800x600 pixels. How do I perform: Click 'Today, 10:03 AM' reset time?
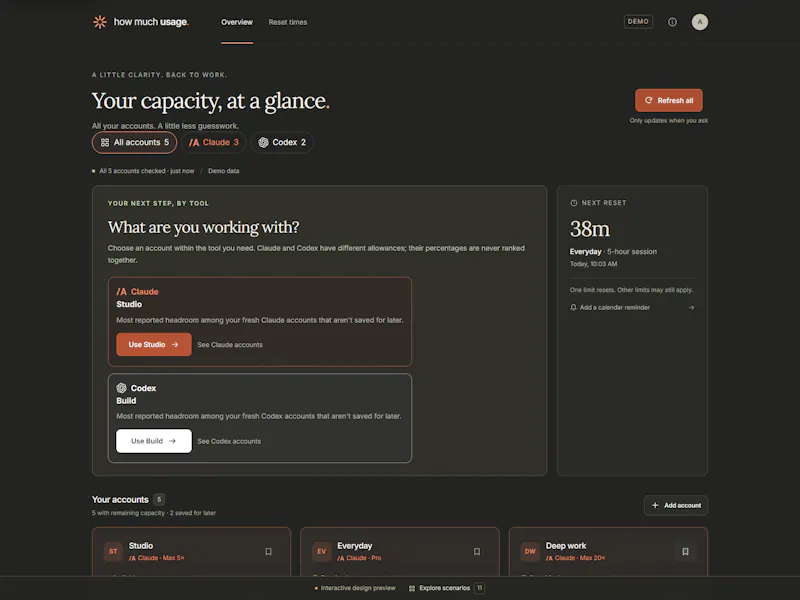coord(593,264)
